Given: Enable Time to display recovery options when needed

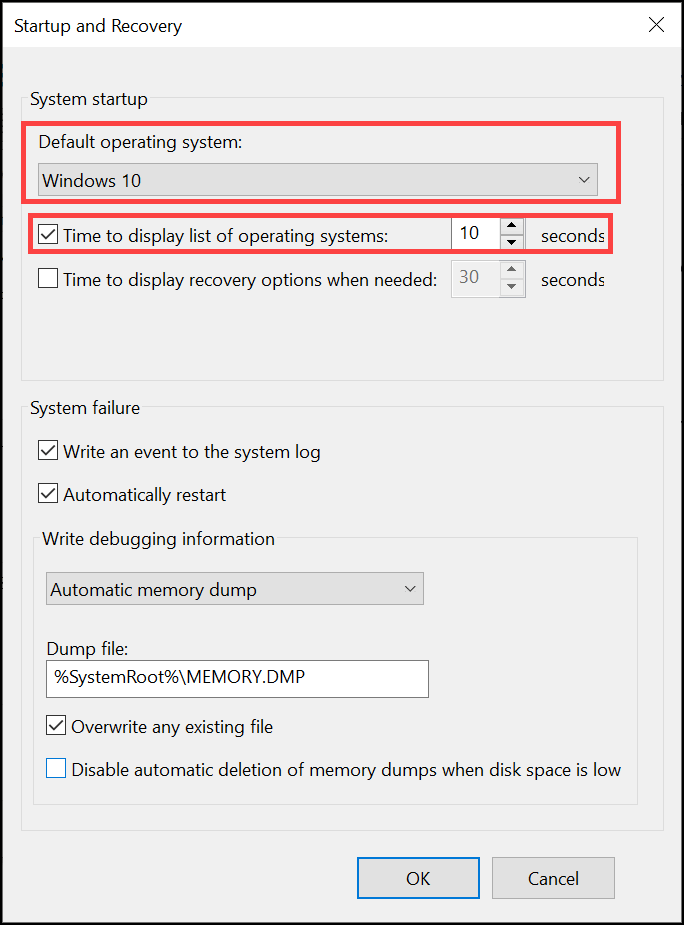Looking at the screenshot, I should click(x=47, y=279).
